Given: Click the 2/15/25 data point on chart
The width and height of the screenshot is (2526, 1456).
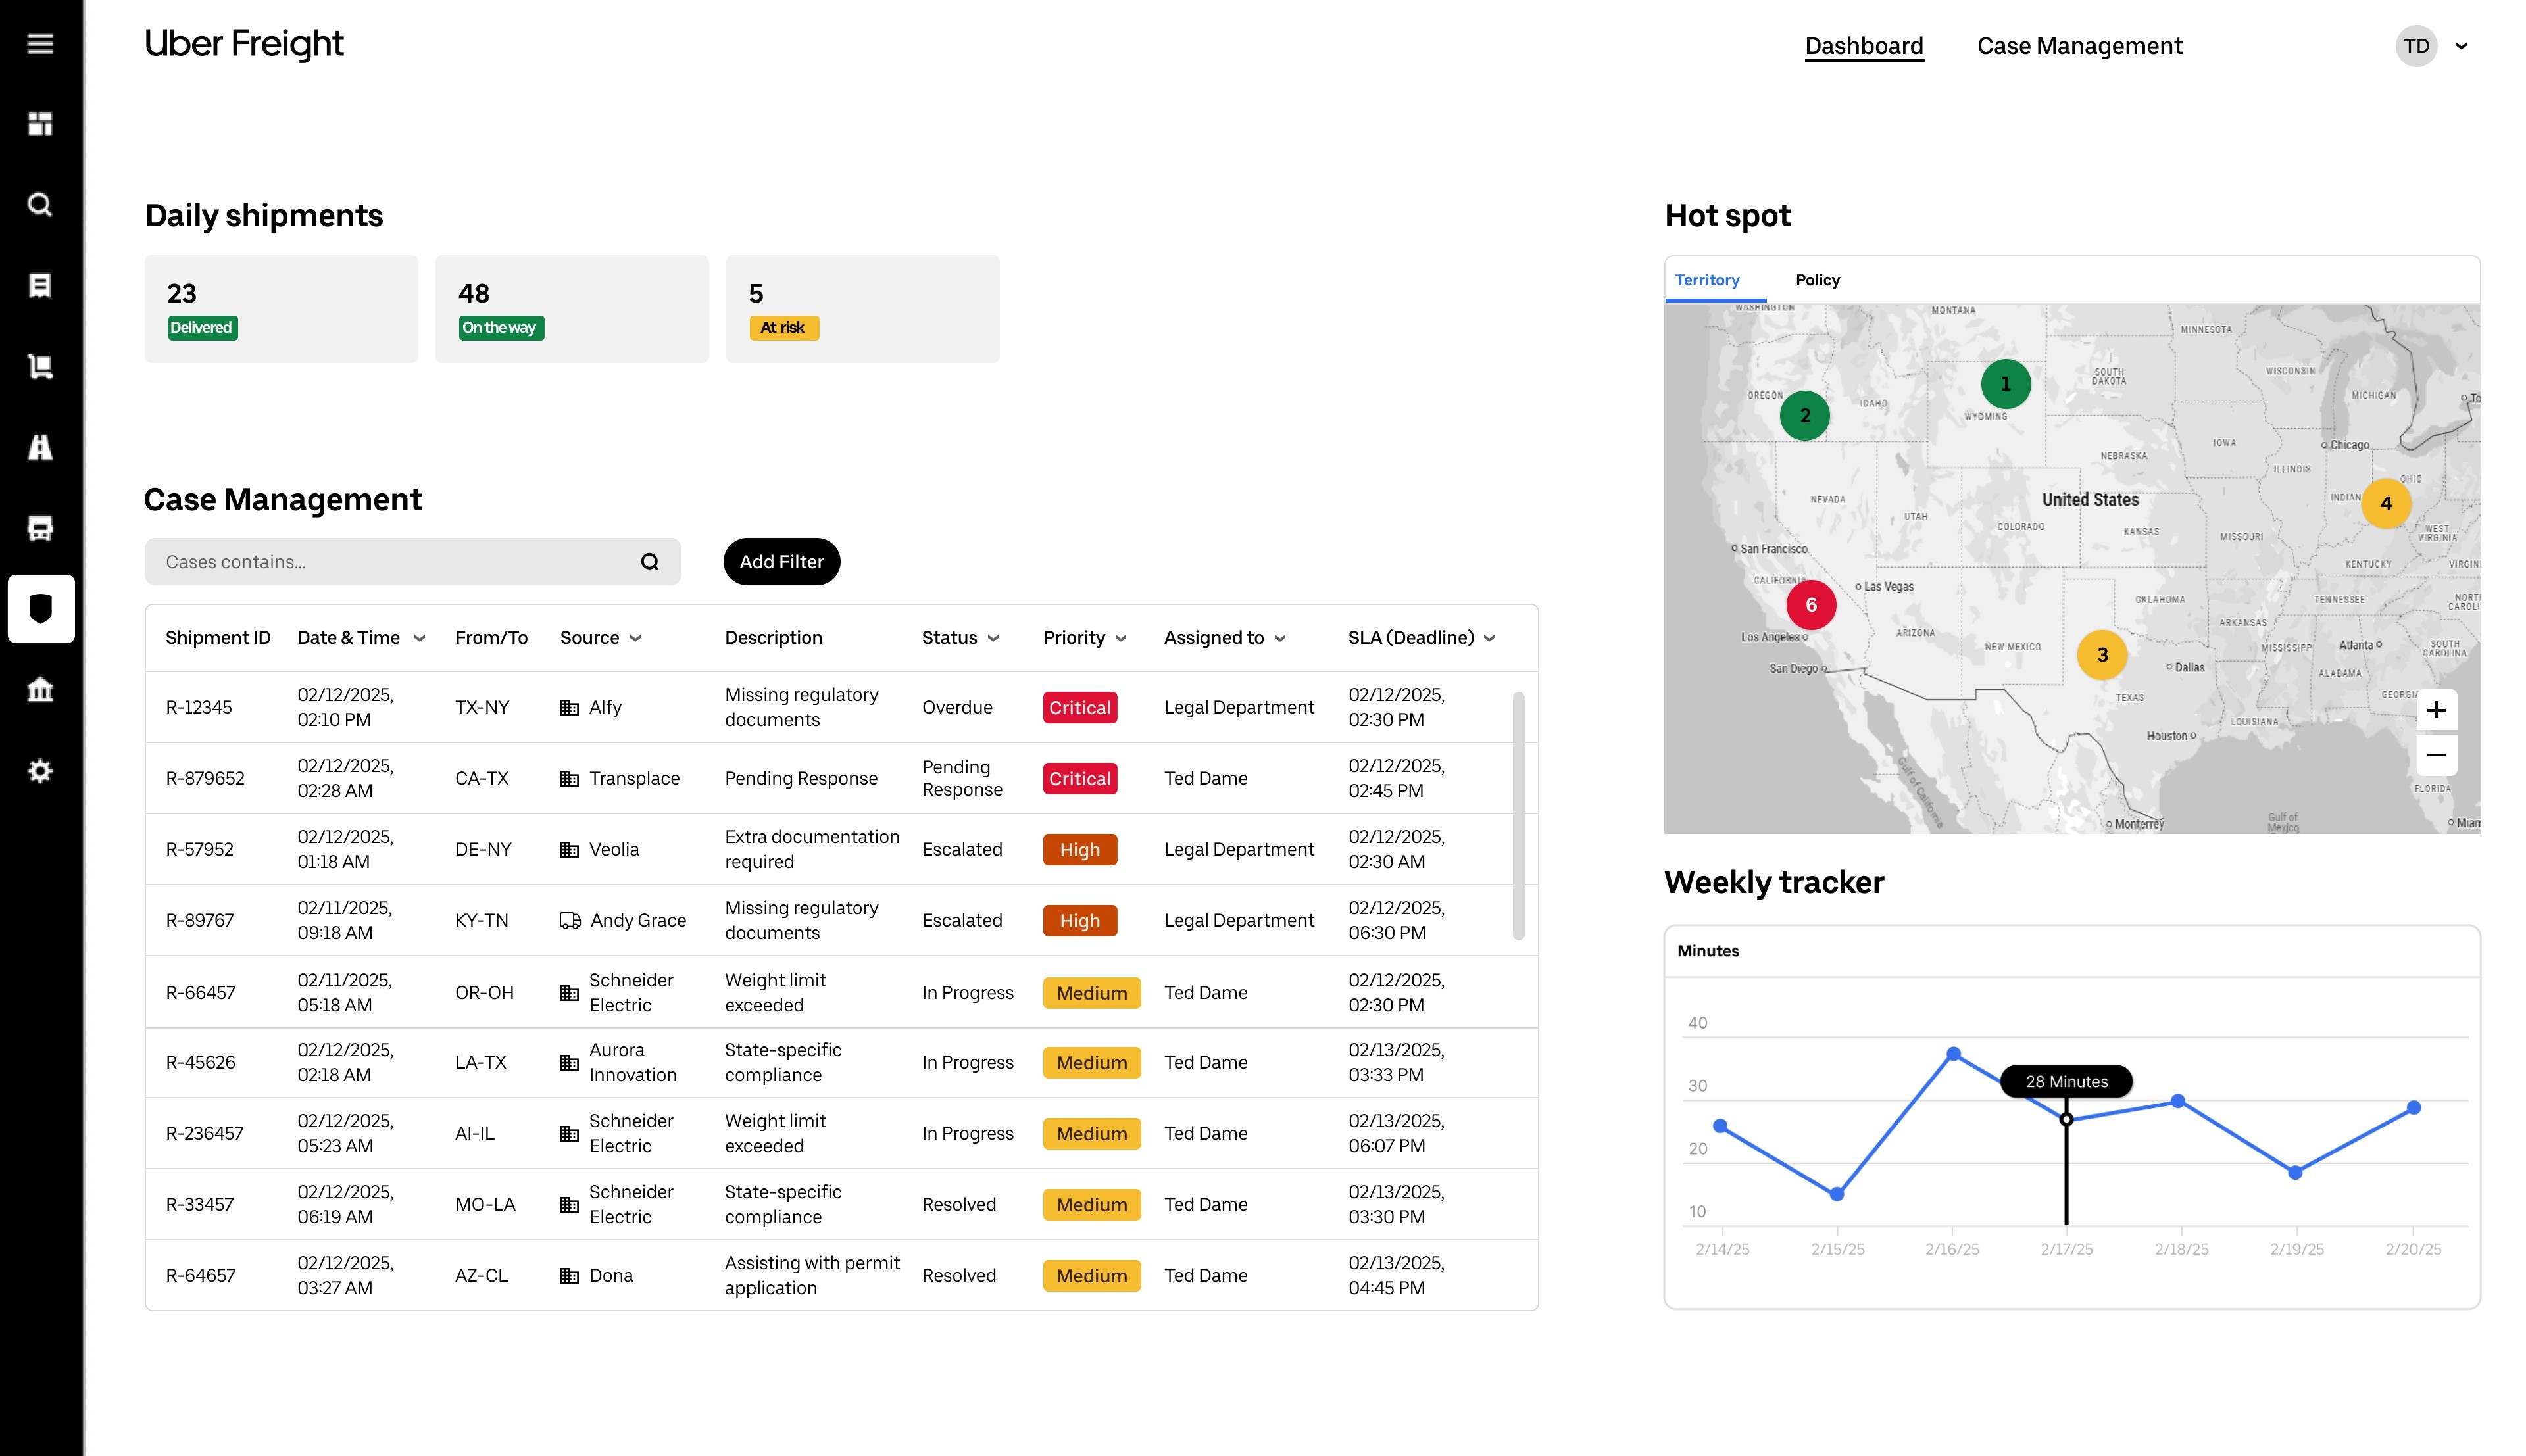Looking at the screenshot, I should (x=1836, y=1193).
